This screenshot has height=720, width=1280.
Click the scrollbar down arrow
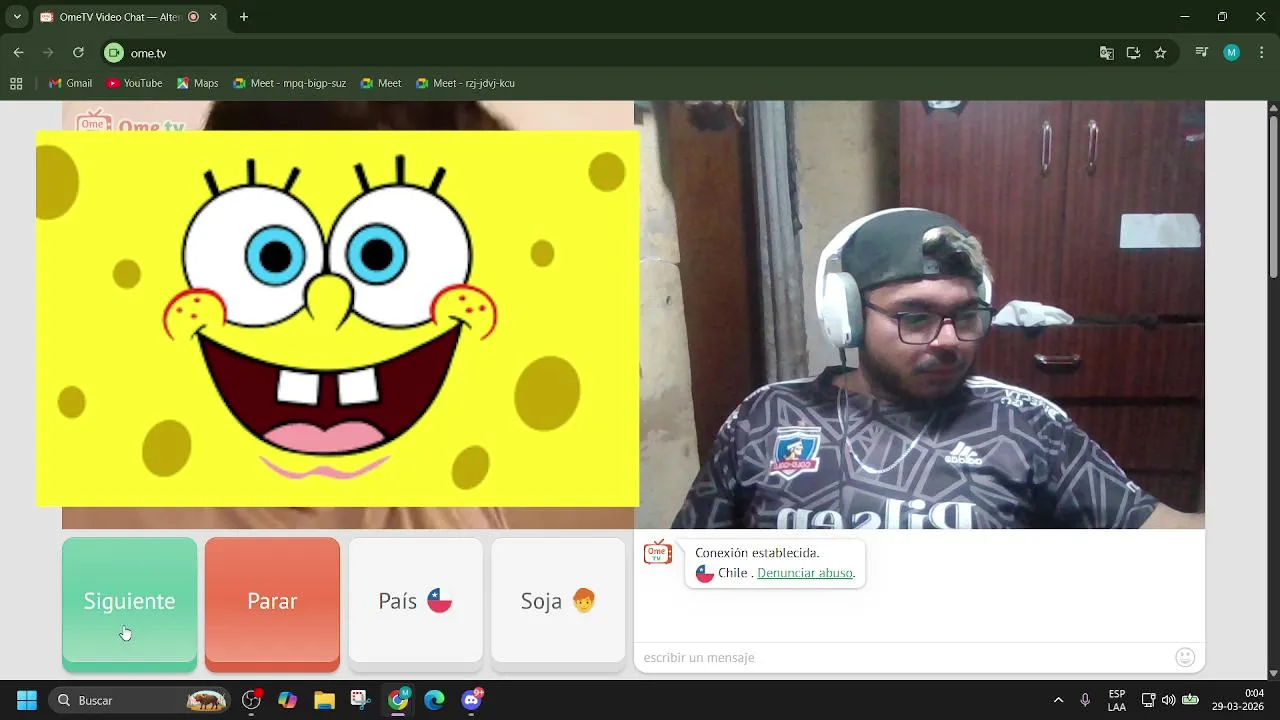1273,673
